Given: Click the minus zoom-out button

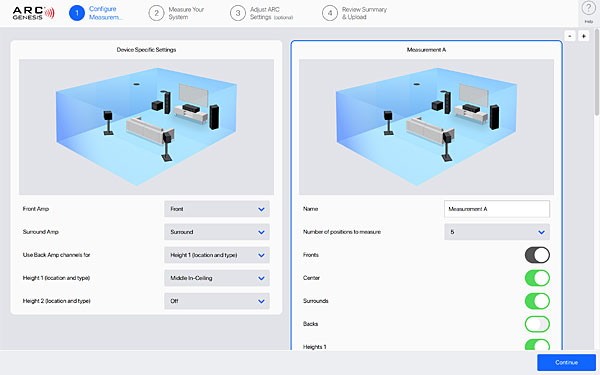Looking at the screenshot, I should pos(570,36).
